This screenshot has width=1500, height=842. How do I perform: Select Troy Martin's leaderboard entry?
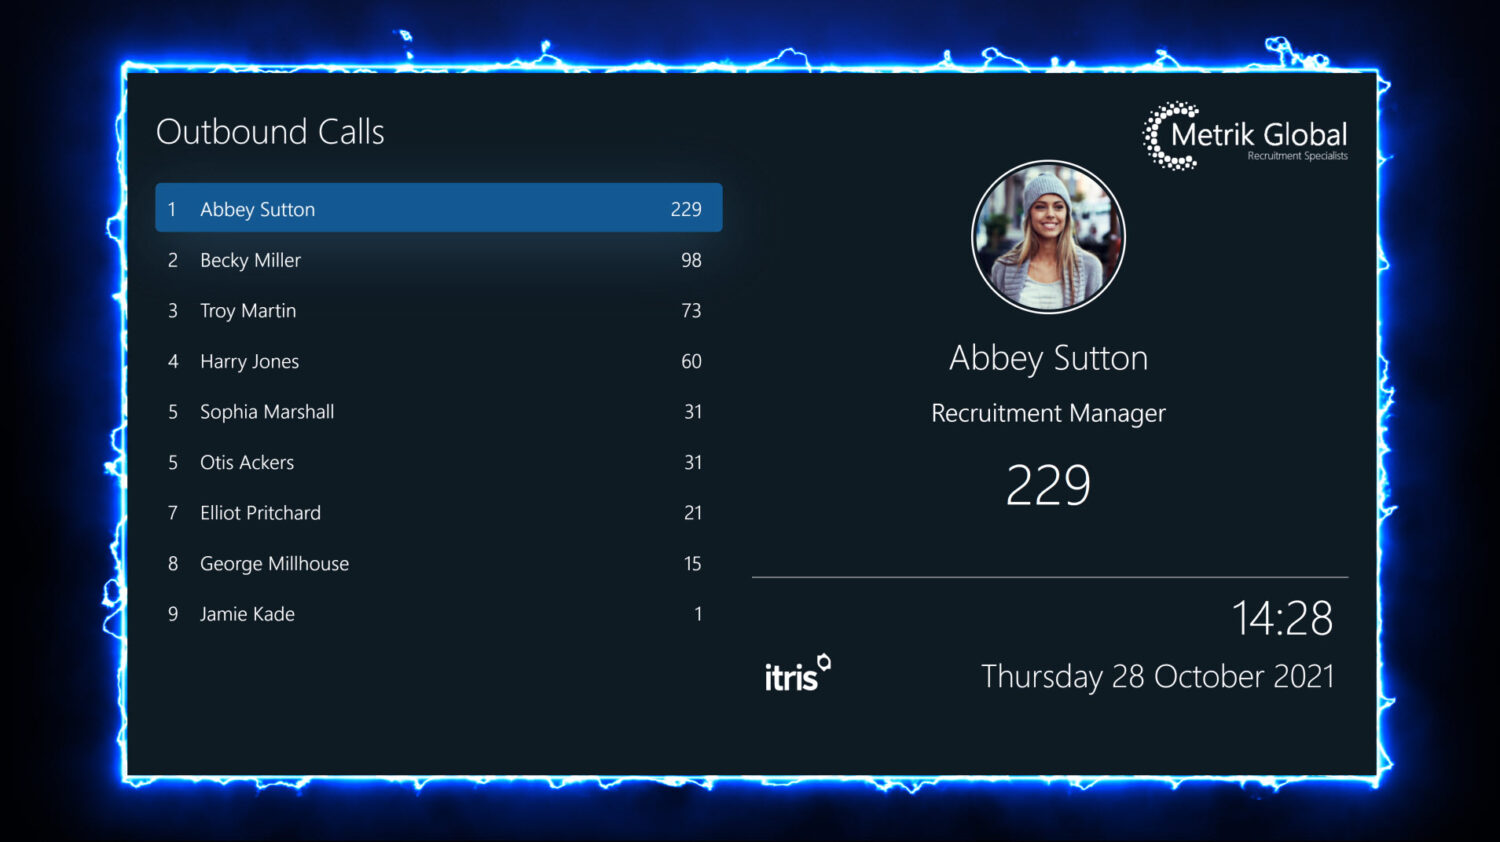438,311
